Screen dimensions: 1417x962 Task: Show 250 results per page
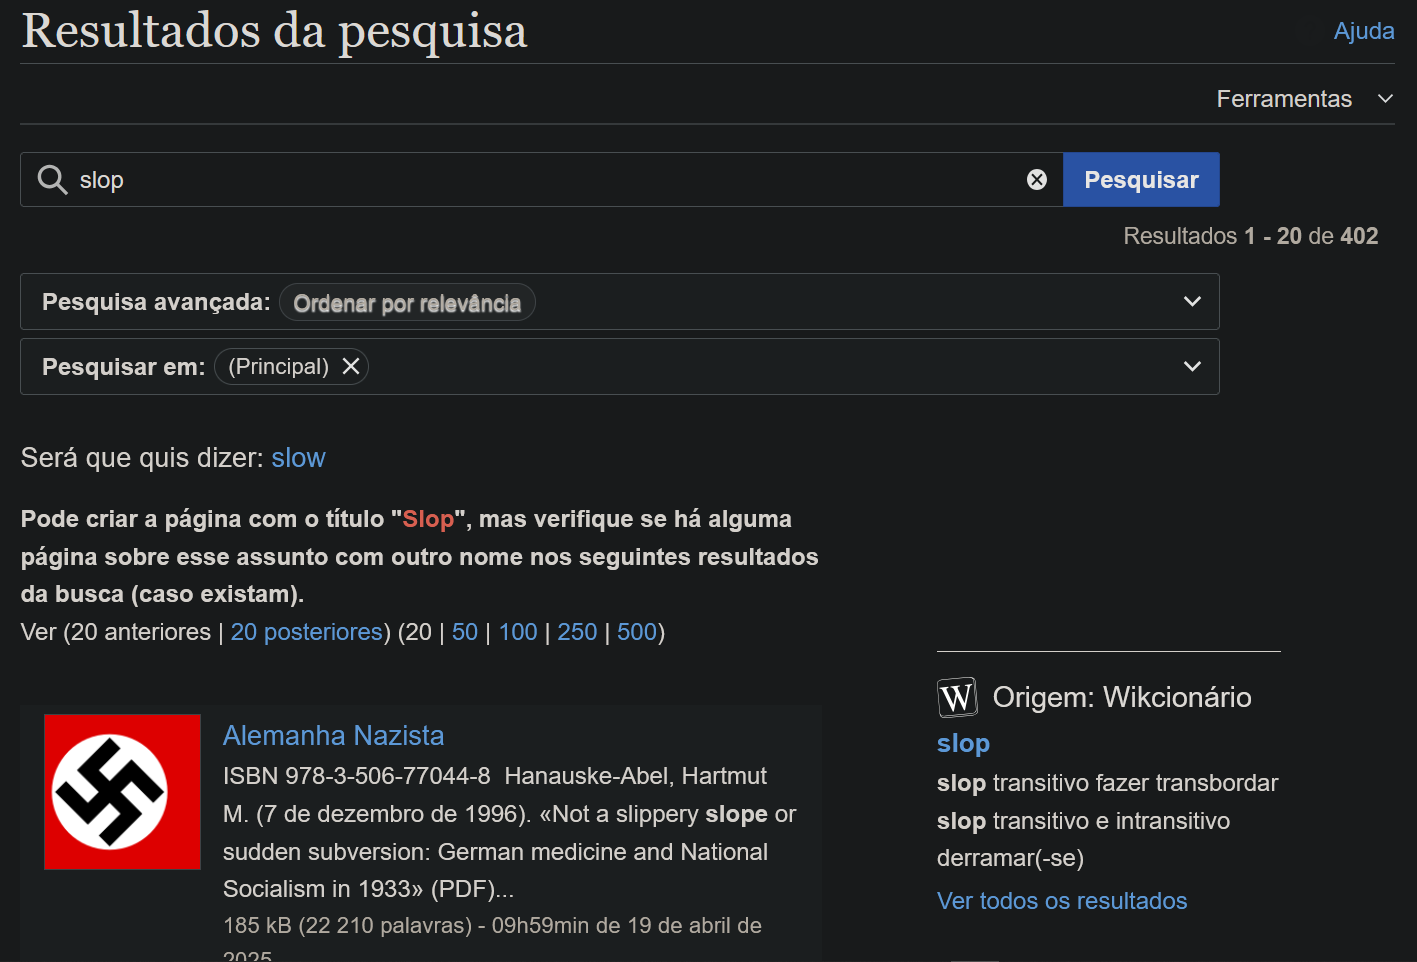point(577,632)
